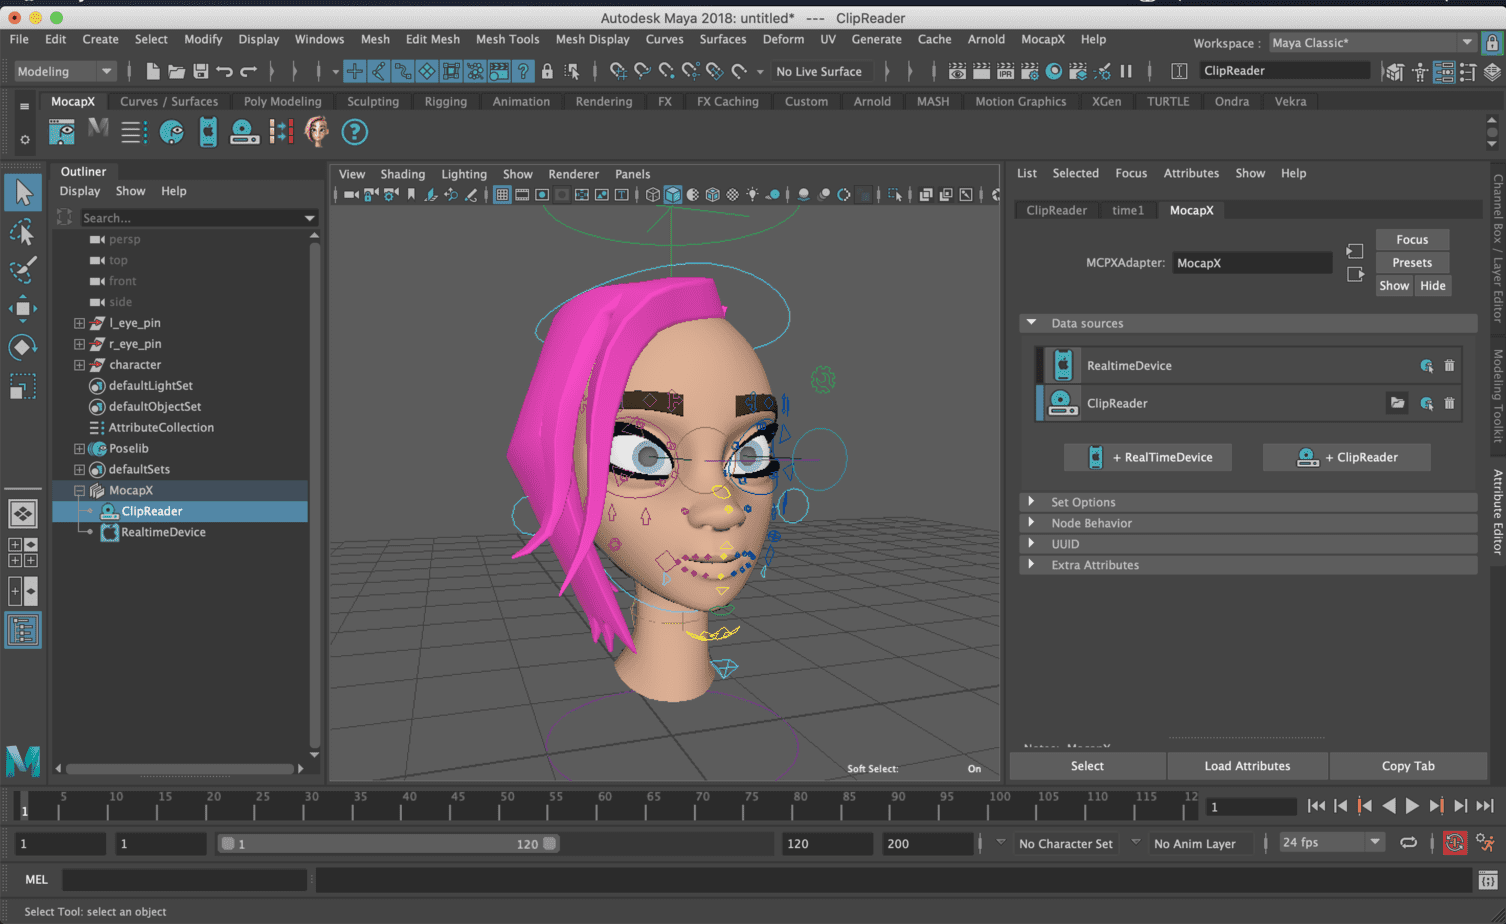This screenshot has height=924, width=1506.
Task: Click the single pane layout icon
Action: [22, 513]
